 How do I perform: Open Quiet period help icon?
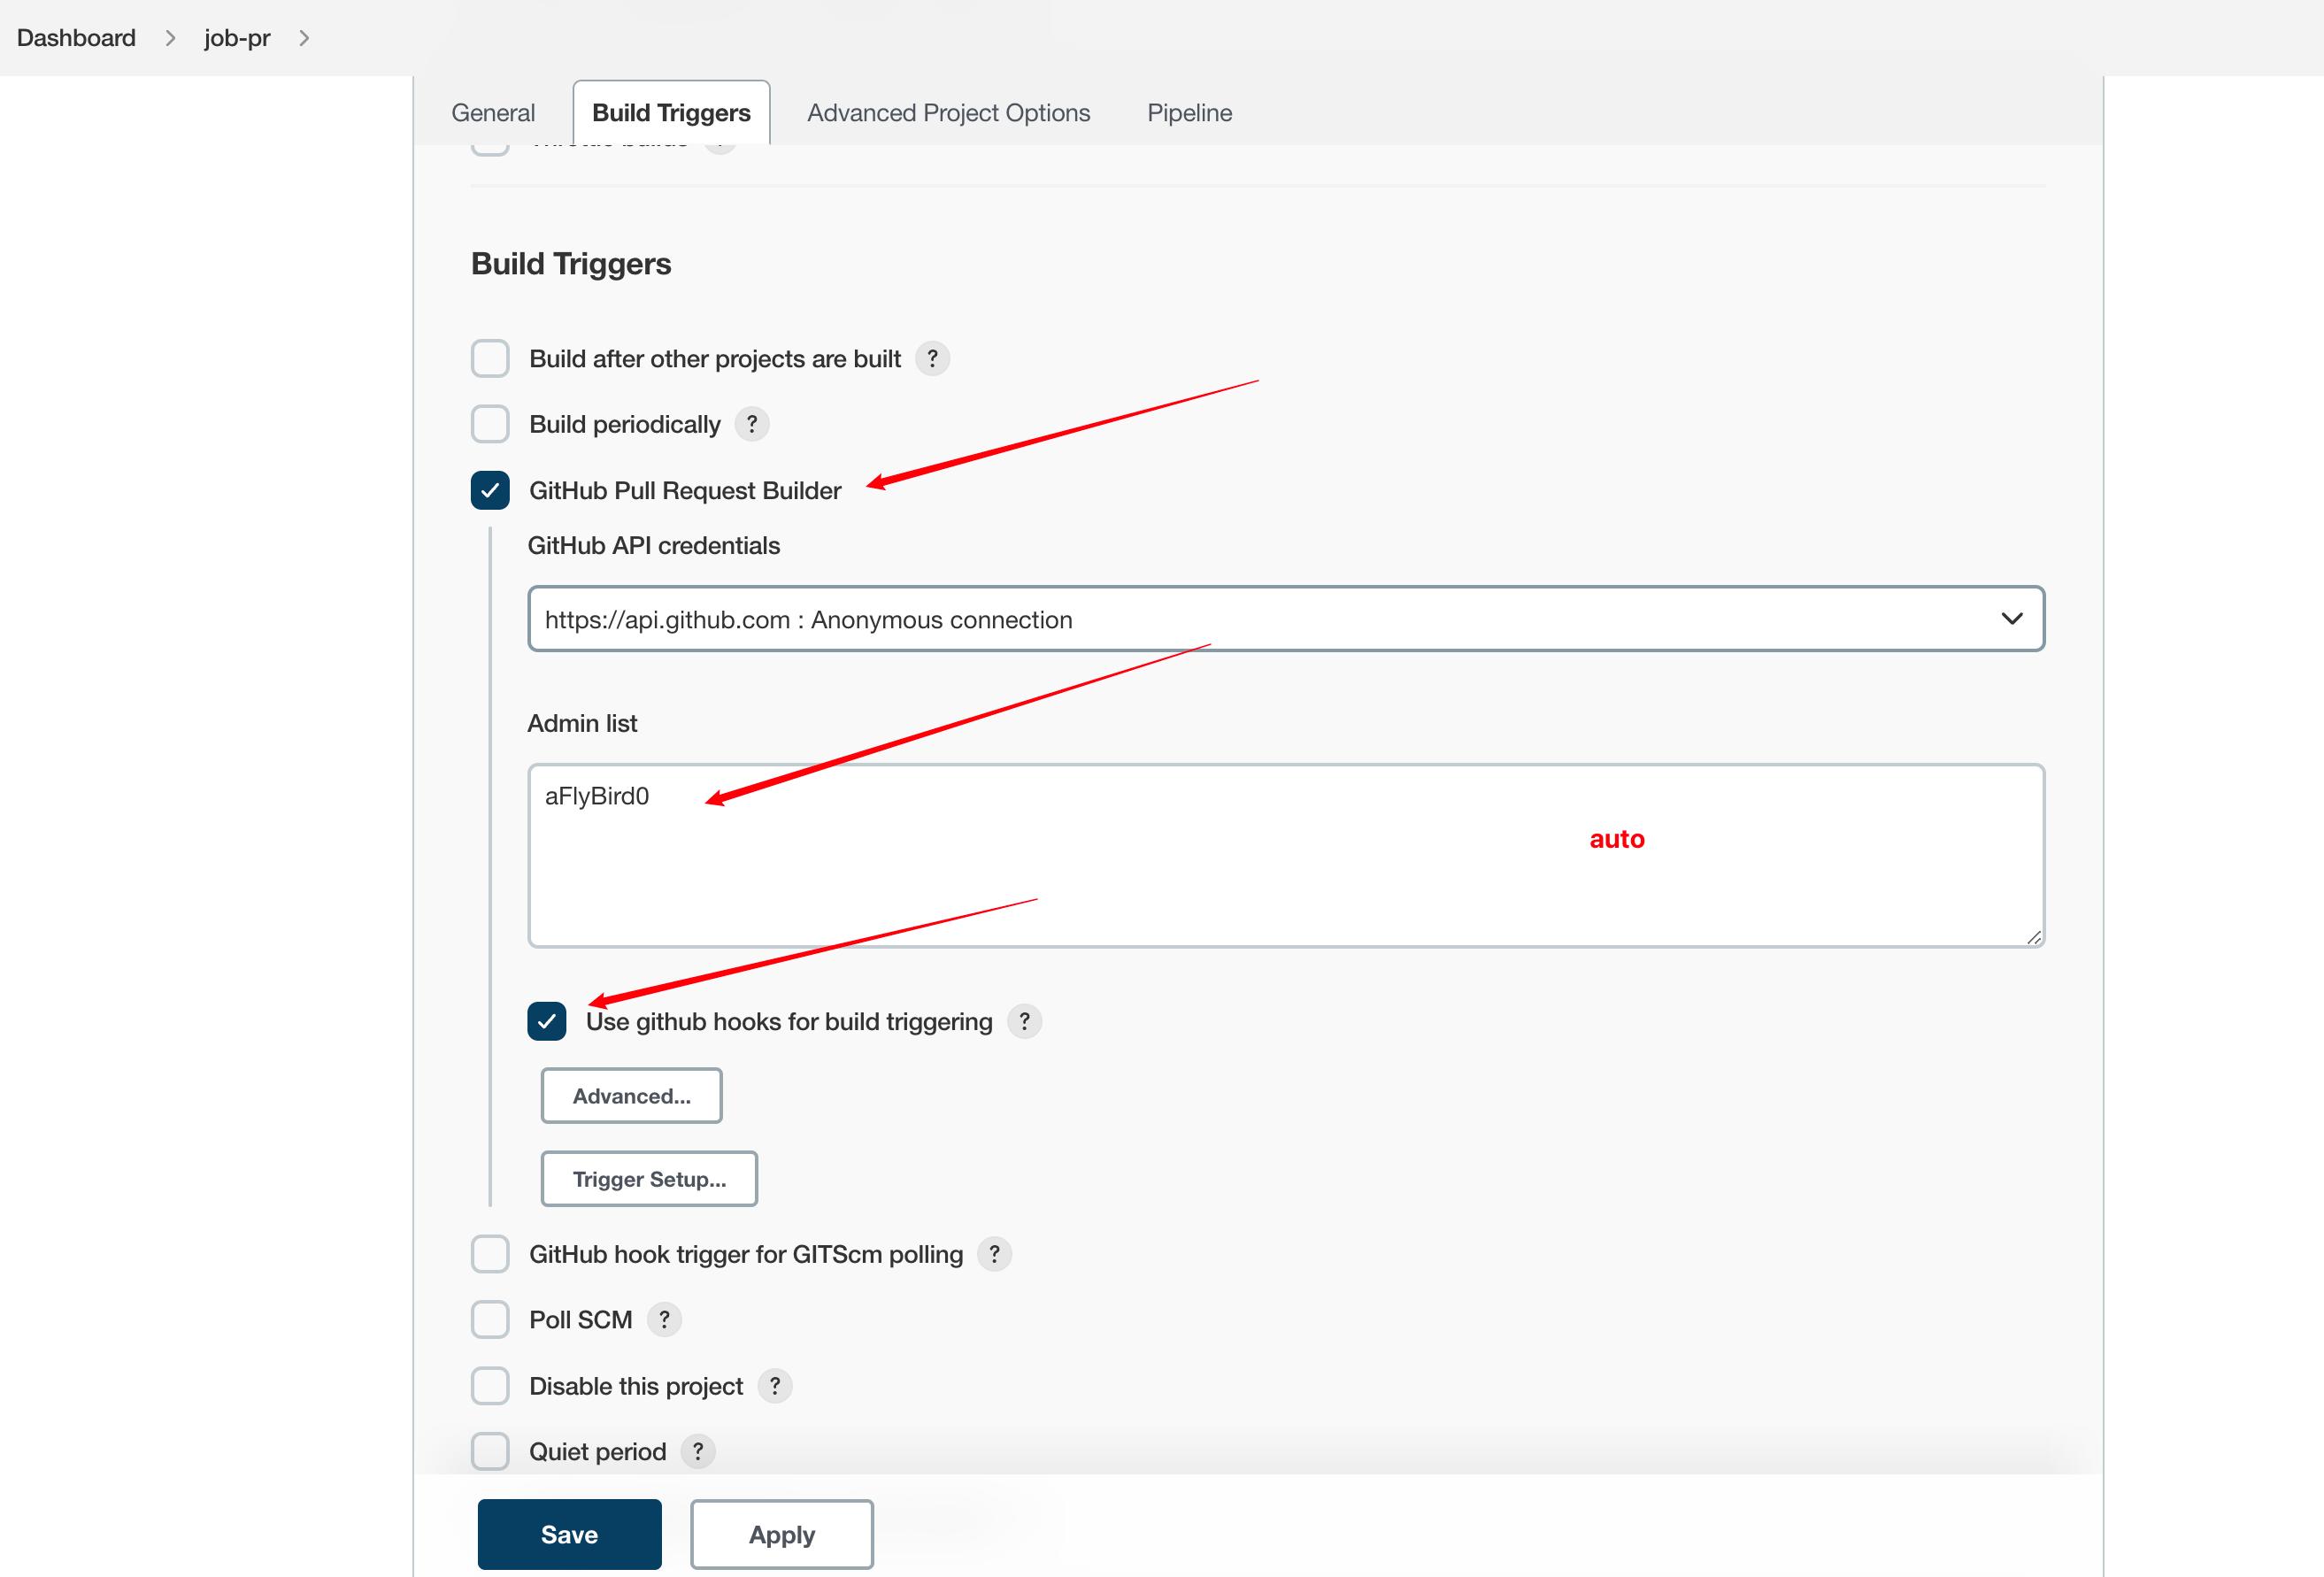click(x=698, y=1451)
